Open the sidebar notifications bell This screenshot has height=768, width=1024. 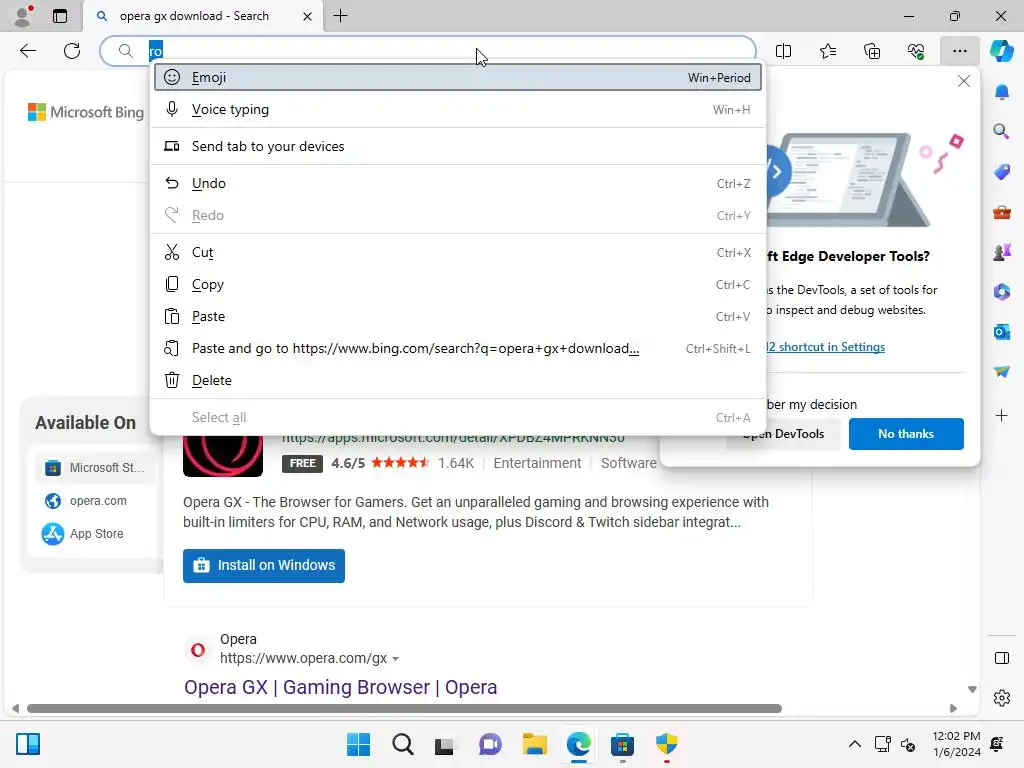tap(1002, 92)
